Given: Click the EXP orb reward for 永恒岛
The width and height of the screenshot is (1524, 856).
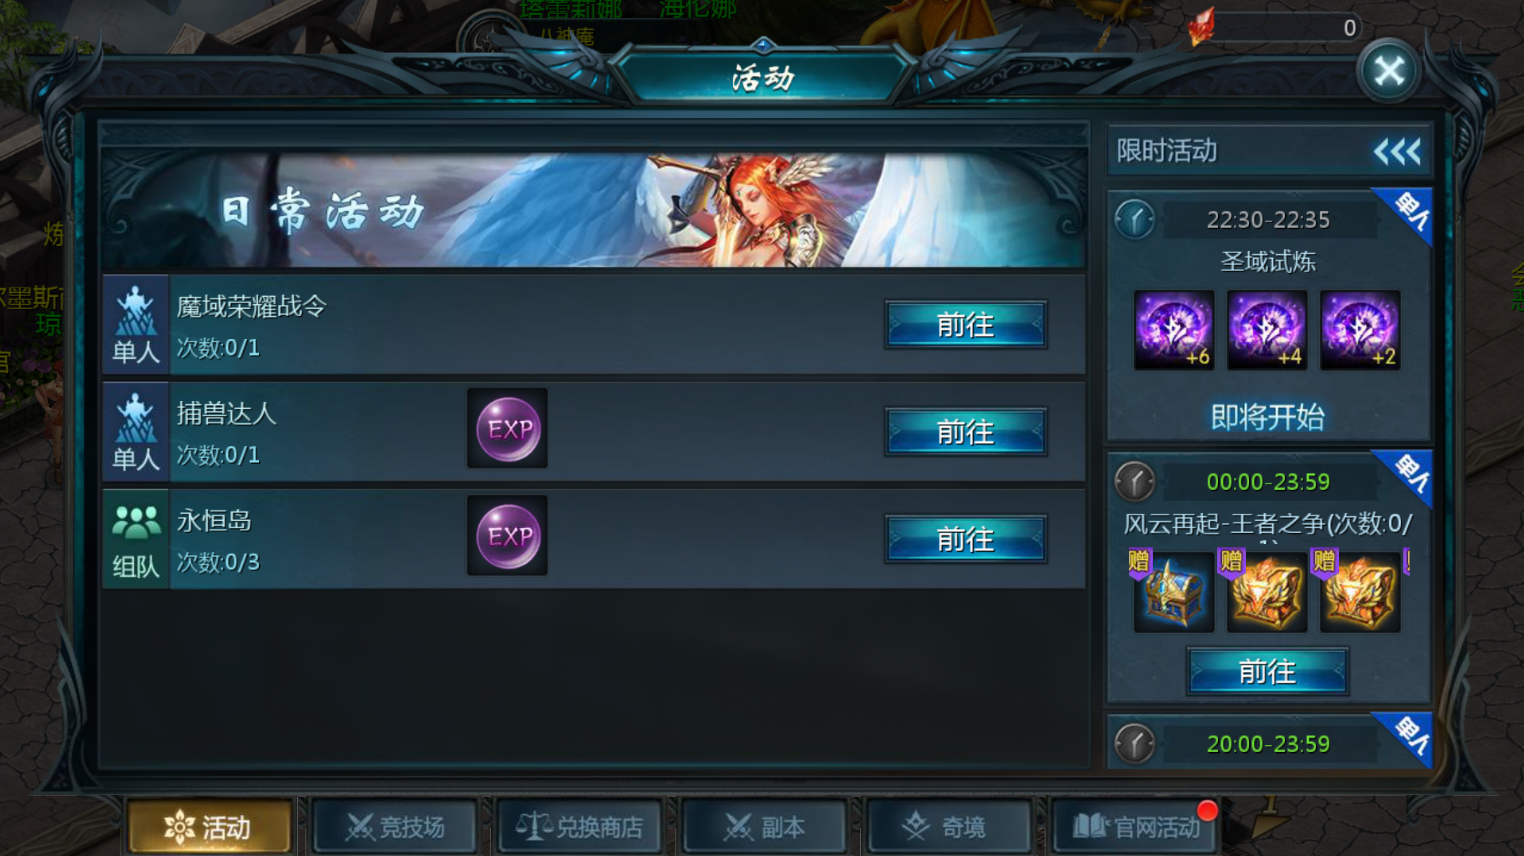Looking at the screenshot, I should click(x=507, y=536).
